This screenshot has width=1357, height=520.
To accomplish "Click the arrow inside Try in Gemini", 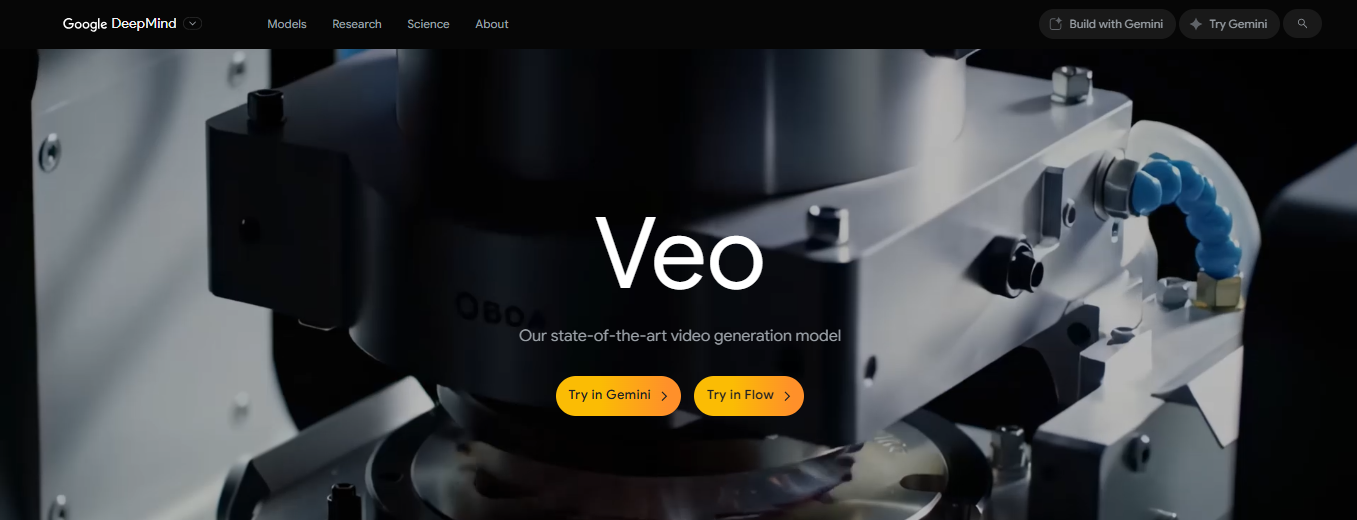I will [x=664, y=396].
